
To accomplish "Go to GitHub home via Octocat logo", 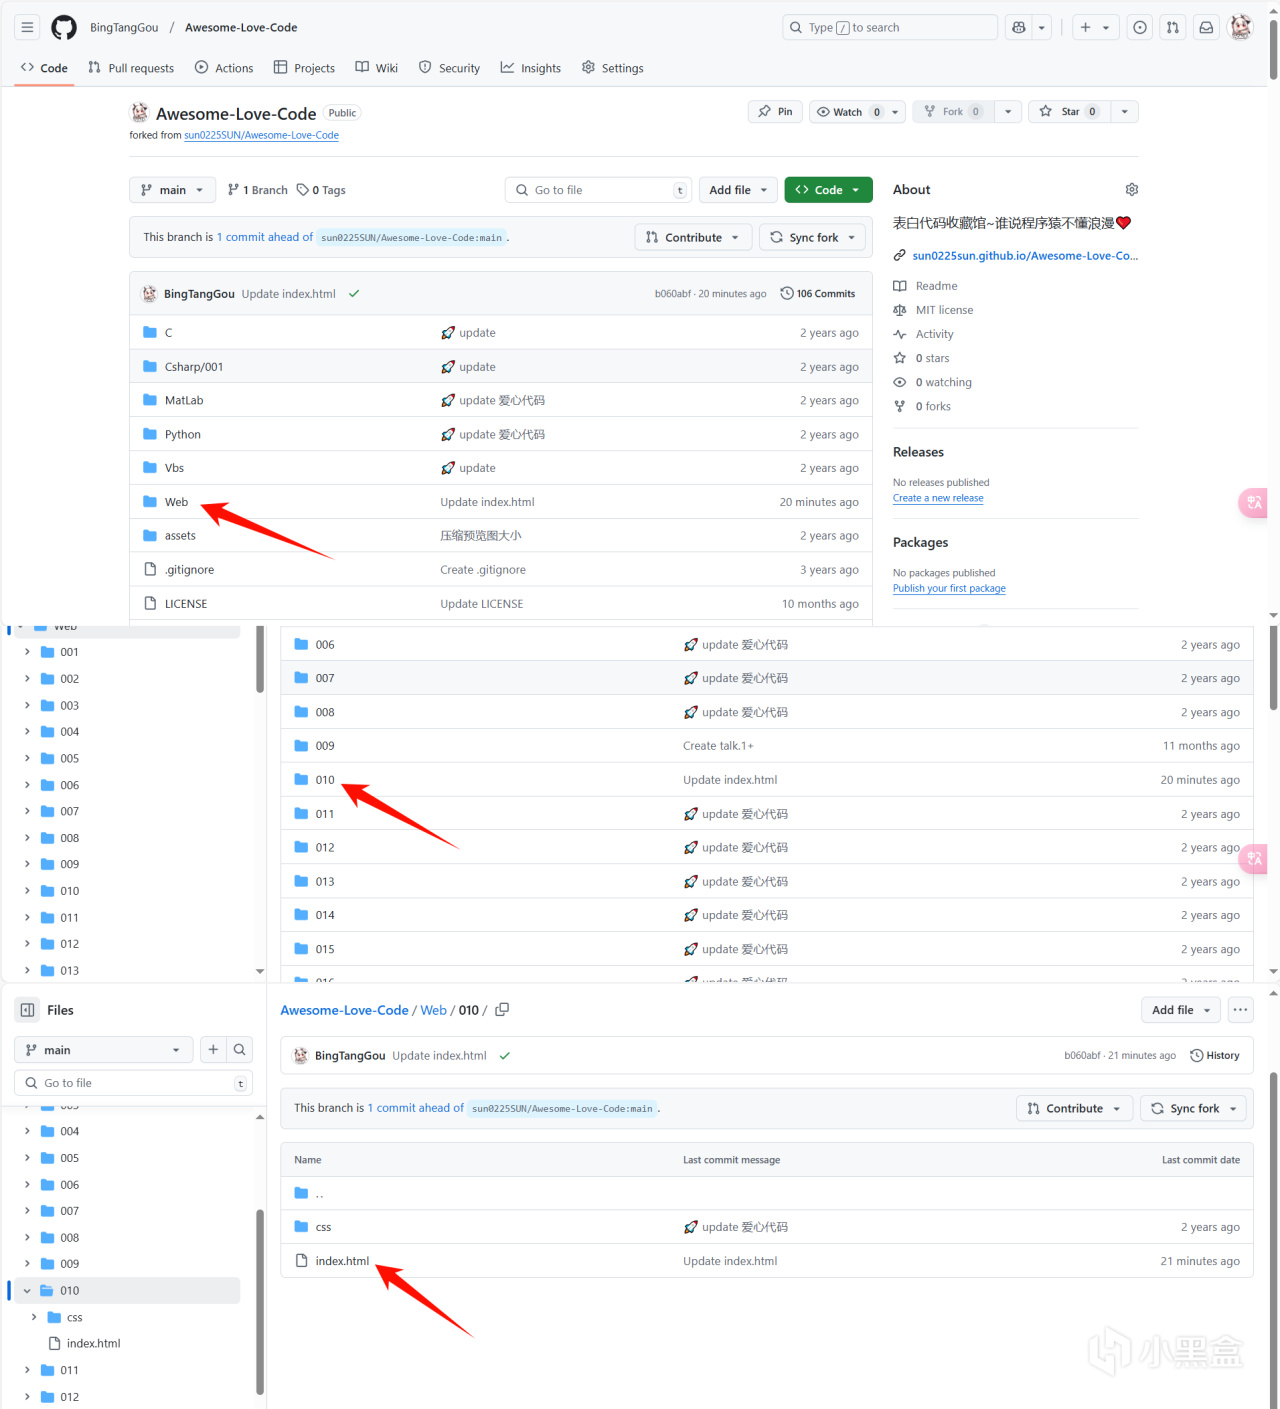I will [x=64, y=27].
